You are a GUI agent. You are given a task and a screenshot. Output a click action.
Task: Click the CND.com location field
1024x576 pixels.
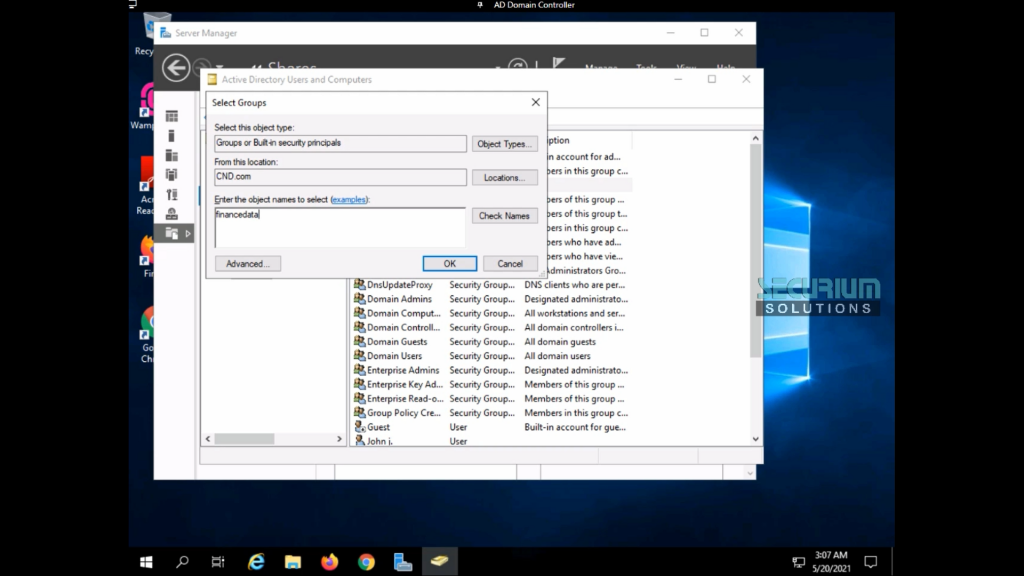coord(340,177)
